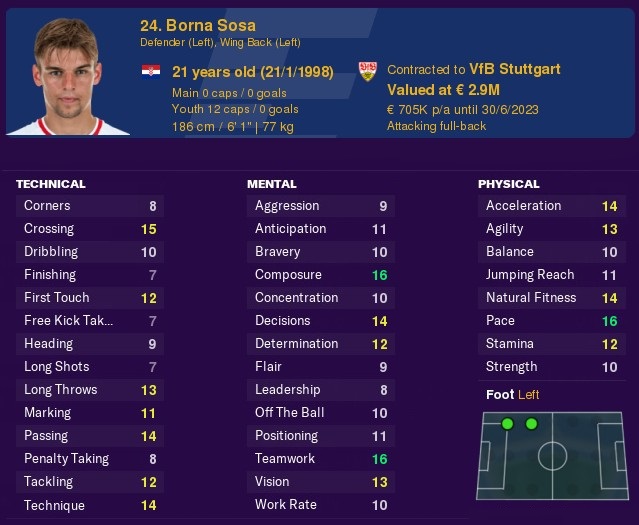The height and width of the screenshot is (525, 639).
Task: Click the MENTAL section heading
Action: tap(272, 184)
